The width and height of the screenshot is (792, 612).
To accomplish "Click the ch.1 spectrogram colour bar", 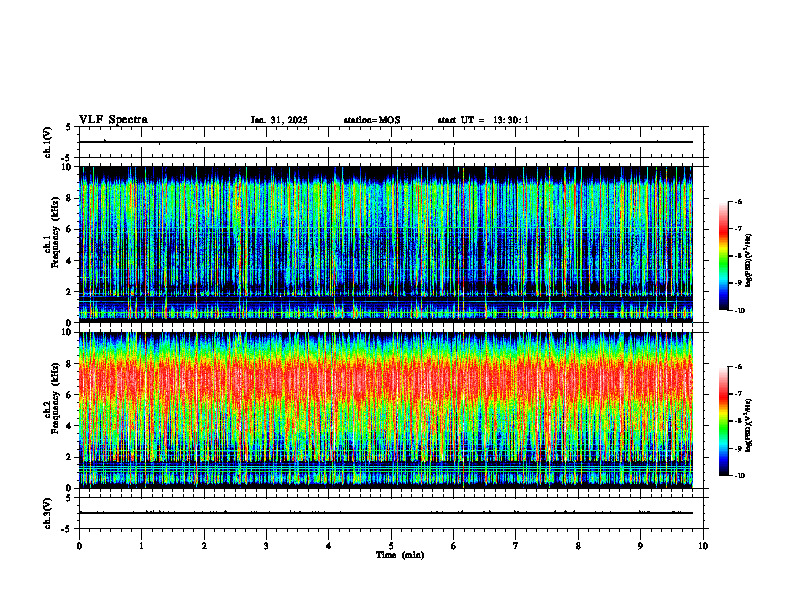I will coord(723,256).
